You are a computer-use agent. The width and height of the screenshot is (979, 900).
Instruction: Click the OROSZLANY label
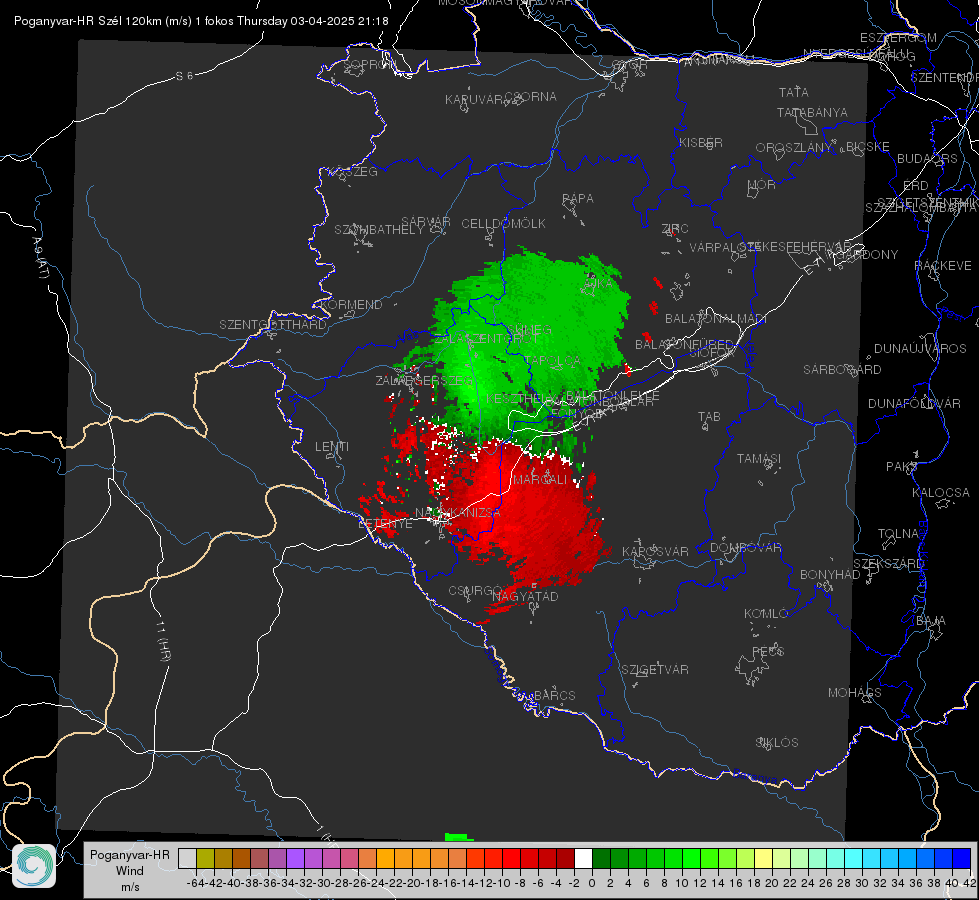click(x=794, y=147)
